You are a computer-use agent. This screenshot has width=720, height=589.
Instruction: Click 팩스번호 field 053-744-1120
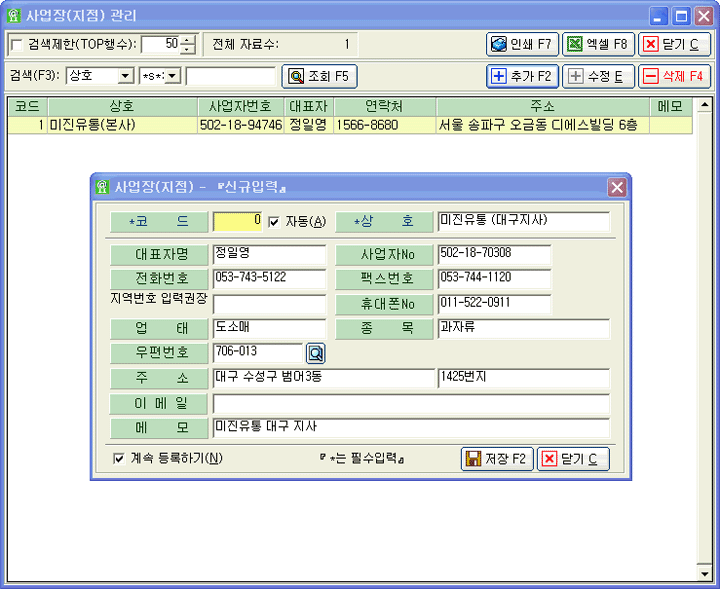[x=494, y=279]
